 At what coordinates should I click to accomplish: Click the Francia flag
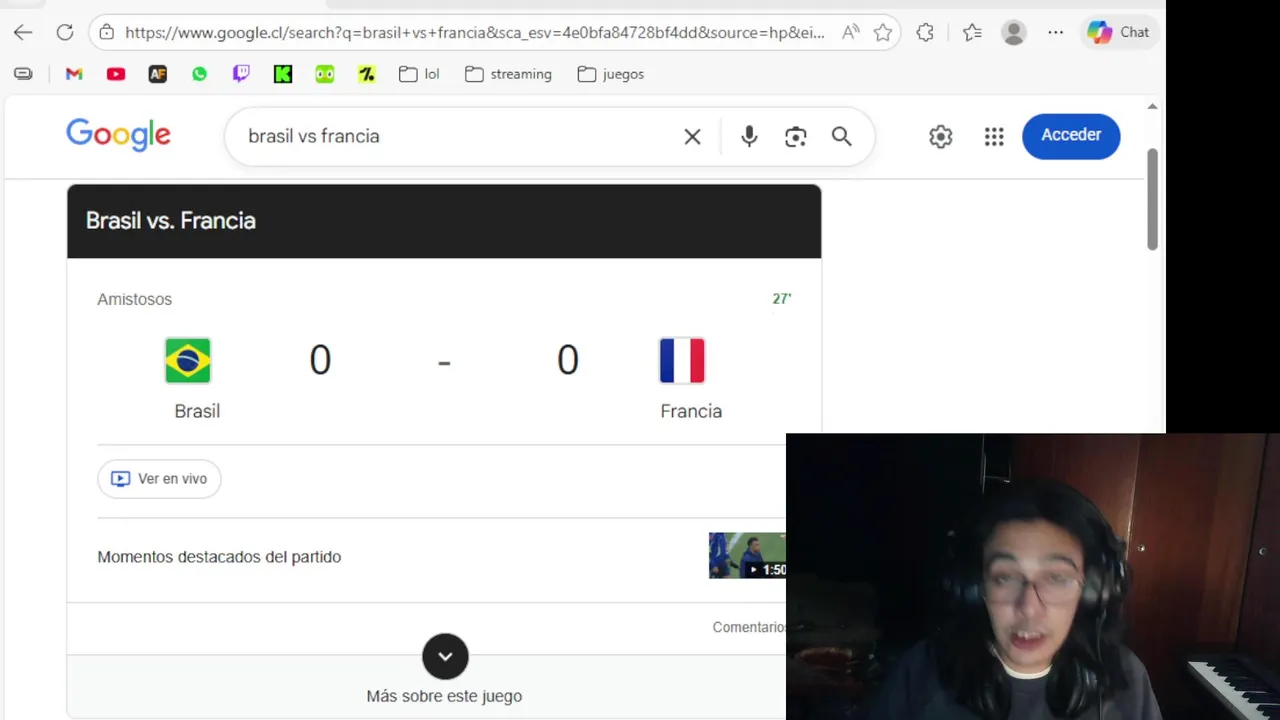682,361
